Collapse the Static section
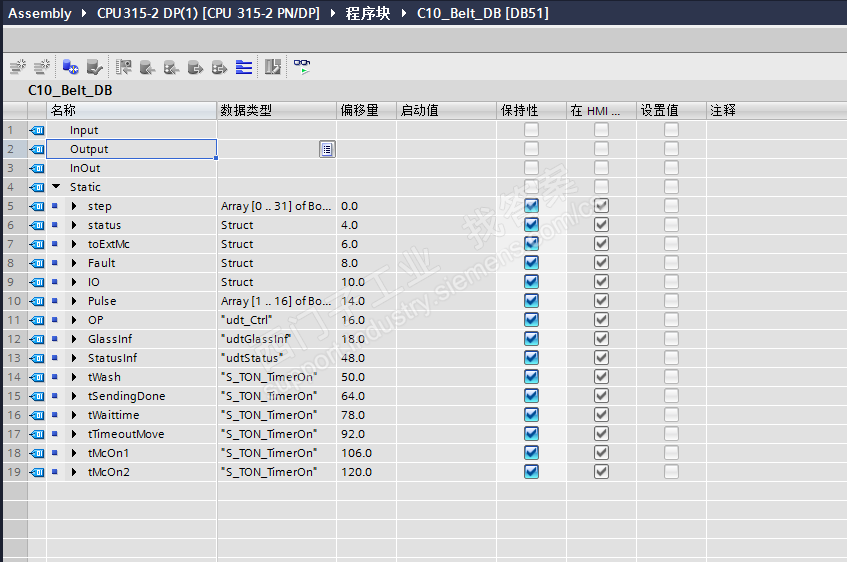847x562 pixels. pos(56,186)
